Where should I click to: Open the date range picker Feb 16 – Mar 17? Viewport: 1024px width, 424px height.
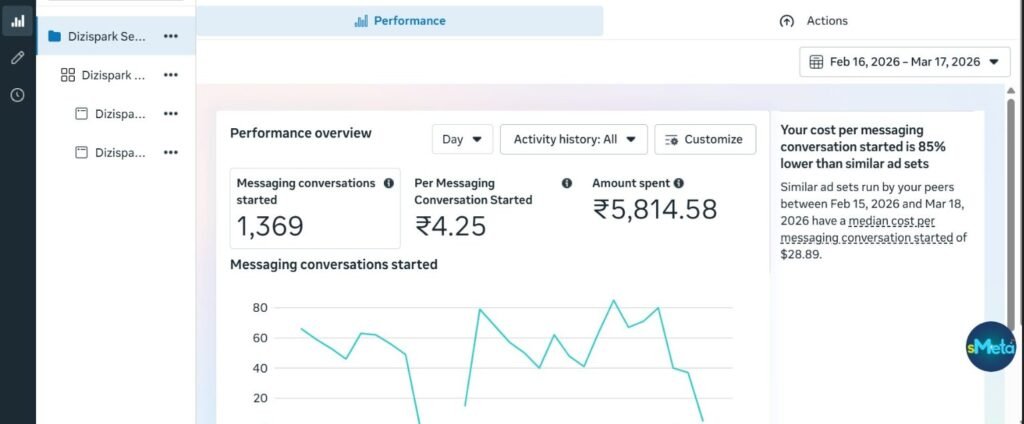tap(904, 62)
